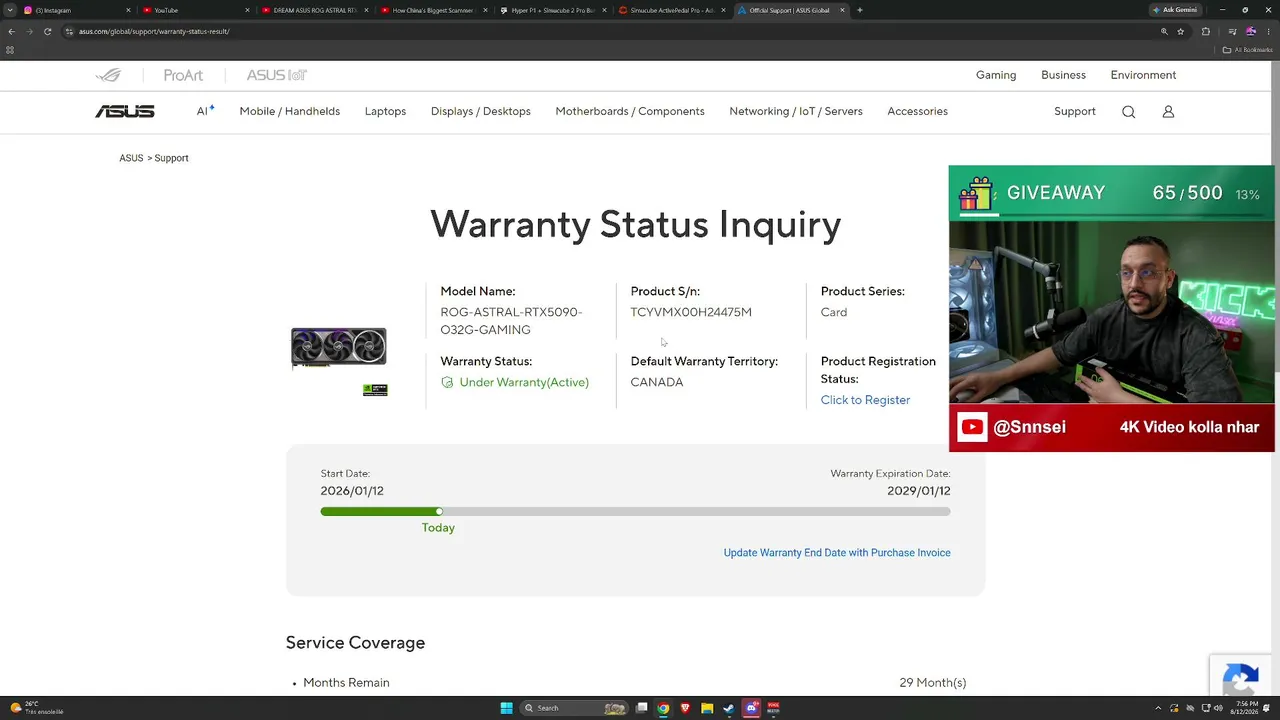Switch to the Instagram tab

click(75, 10)
